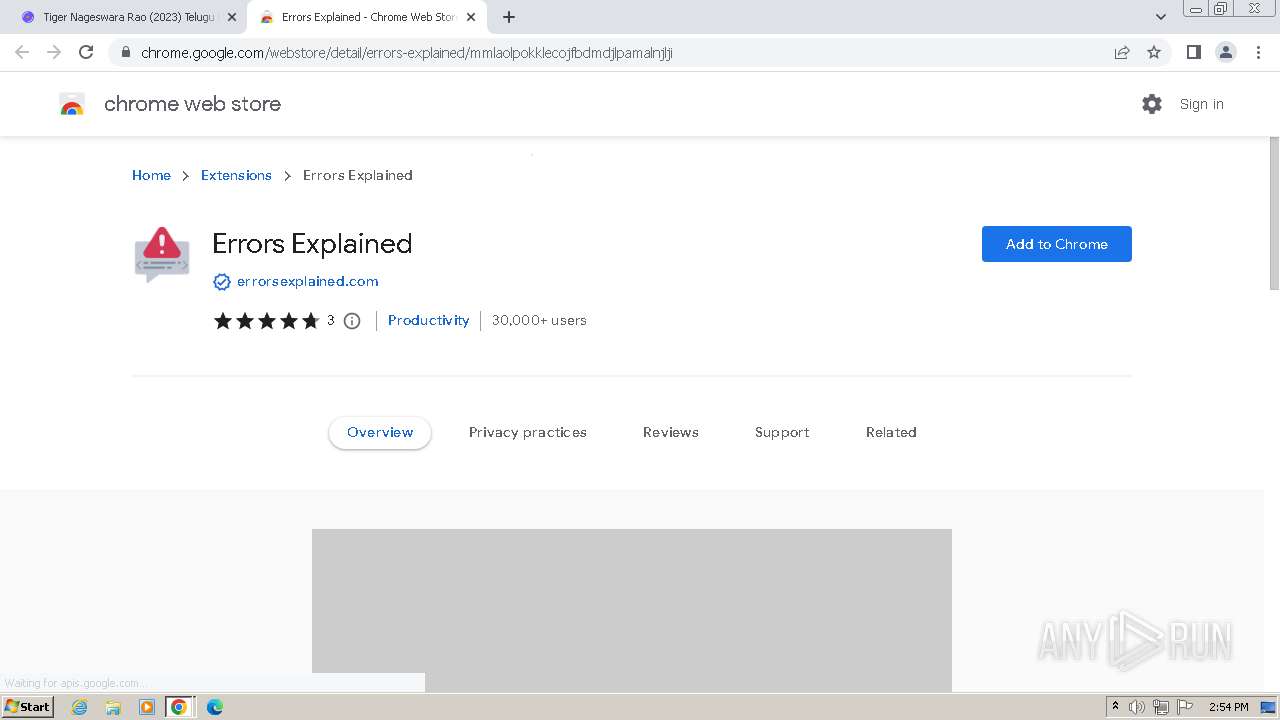Open the Chrome three-dot menu
This screenshot has width=1280, height=720.
point(1259,52)
